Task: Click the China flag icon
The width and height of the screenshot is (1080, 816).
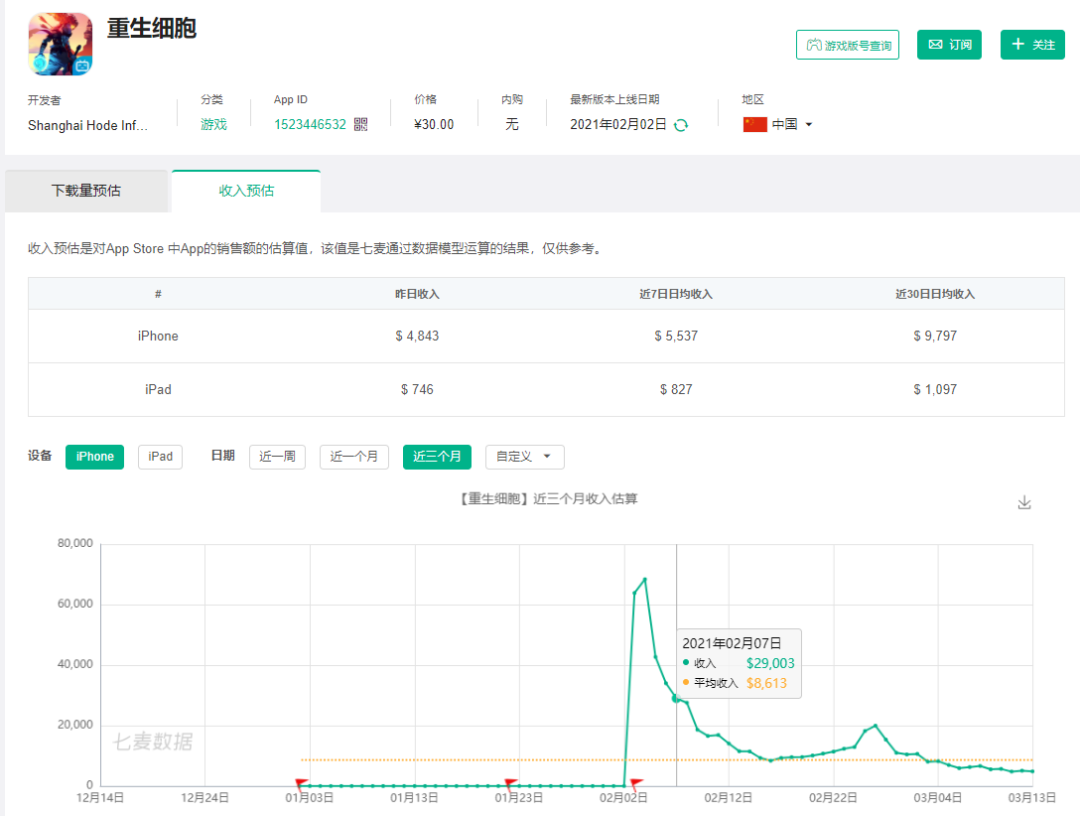Action: [x=755, y=125]
